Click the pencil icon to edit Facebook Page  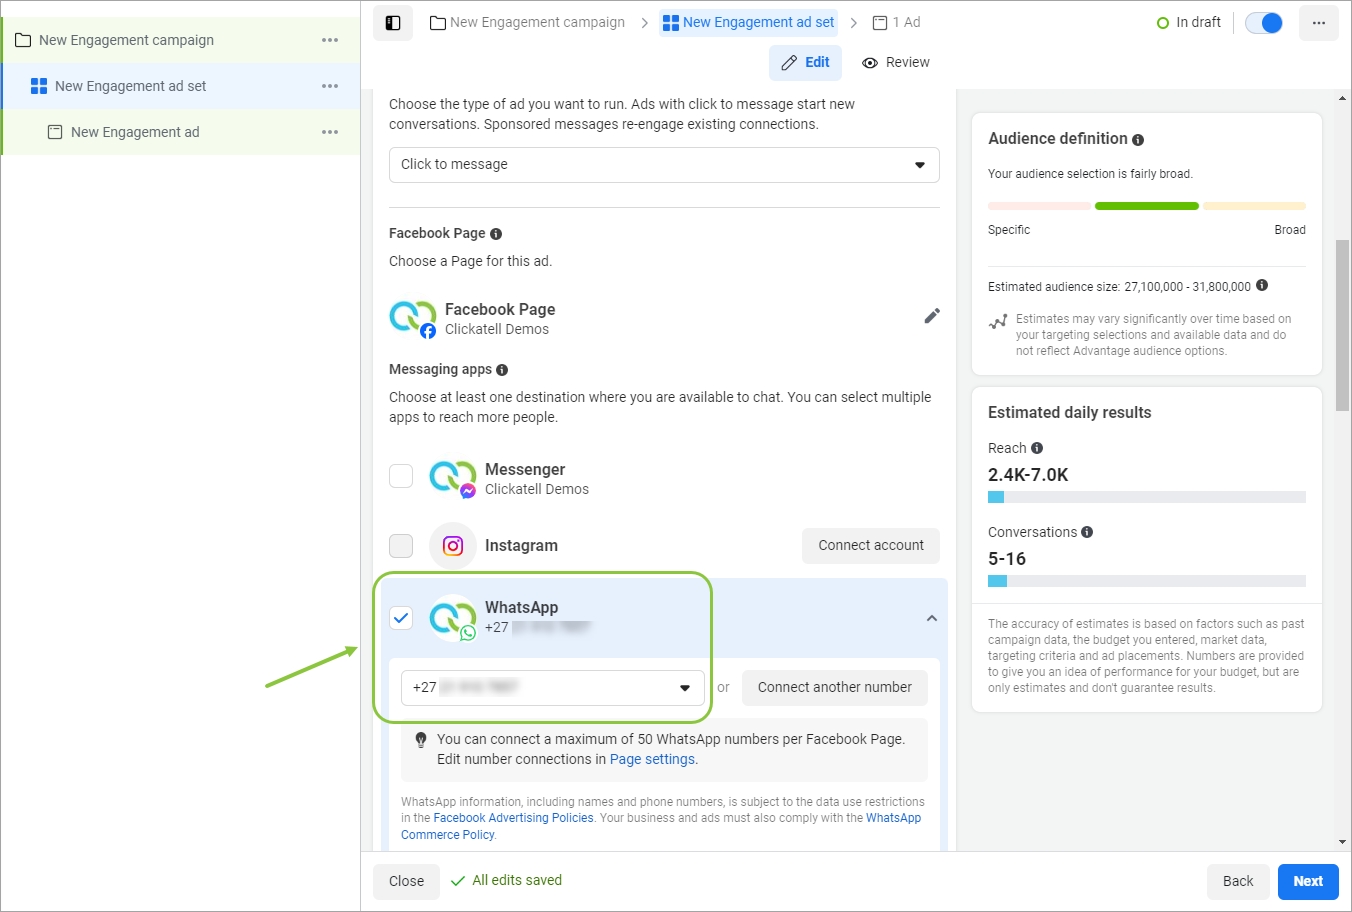click(x=932, y=316)
